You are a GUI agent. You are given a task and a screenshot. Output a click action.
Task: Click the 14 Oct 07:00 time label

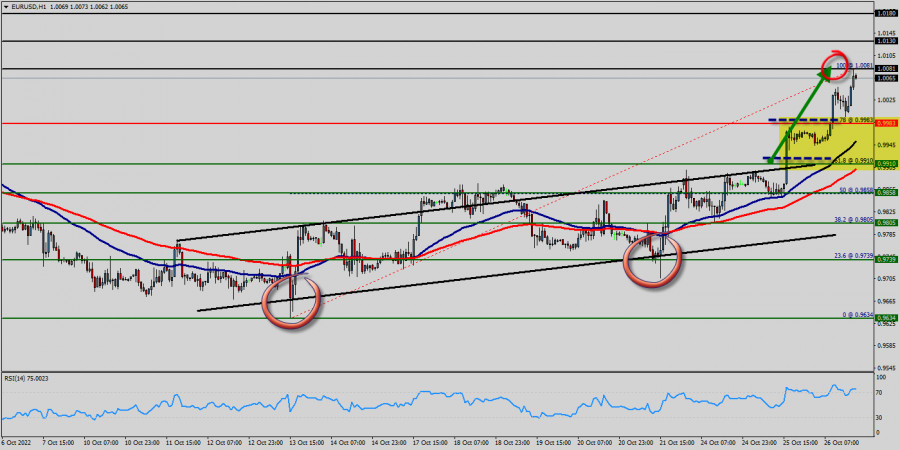[347, 444]
